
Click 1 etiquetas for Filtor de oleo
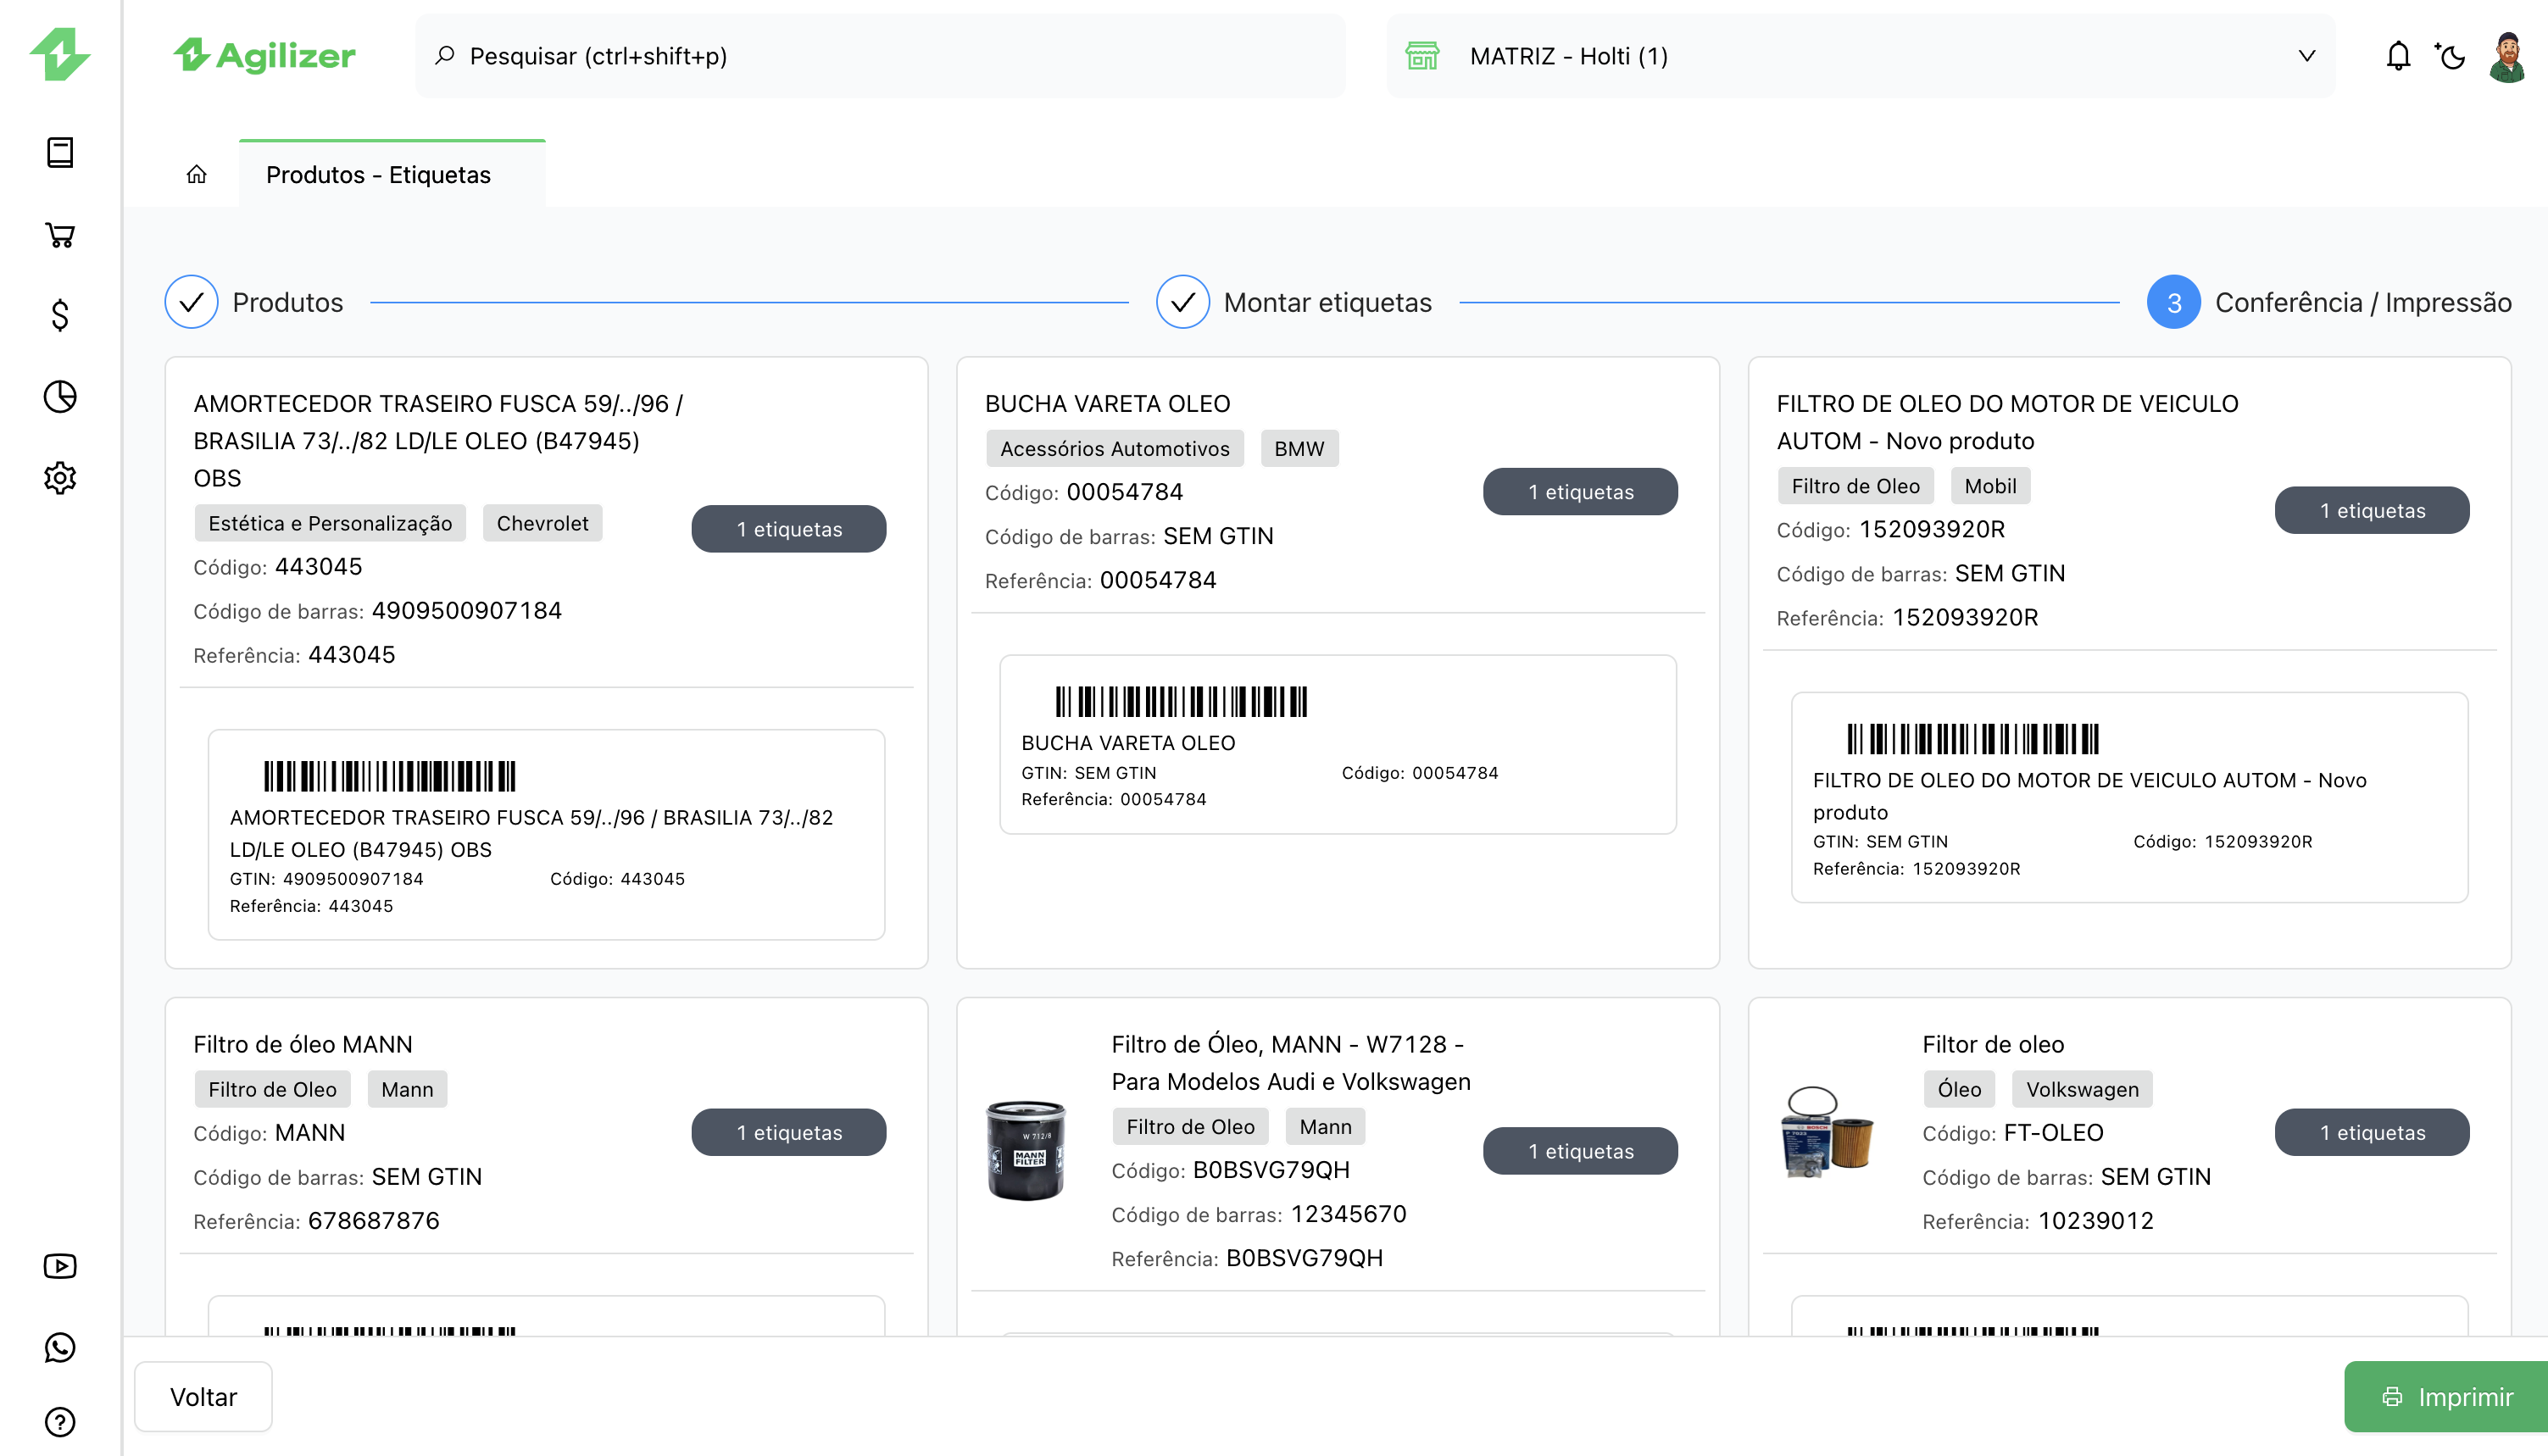(2373, 1132)
